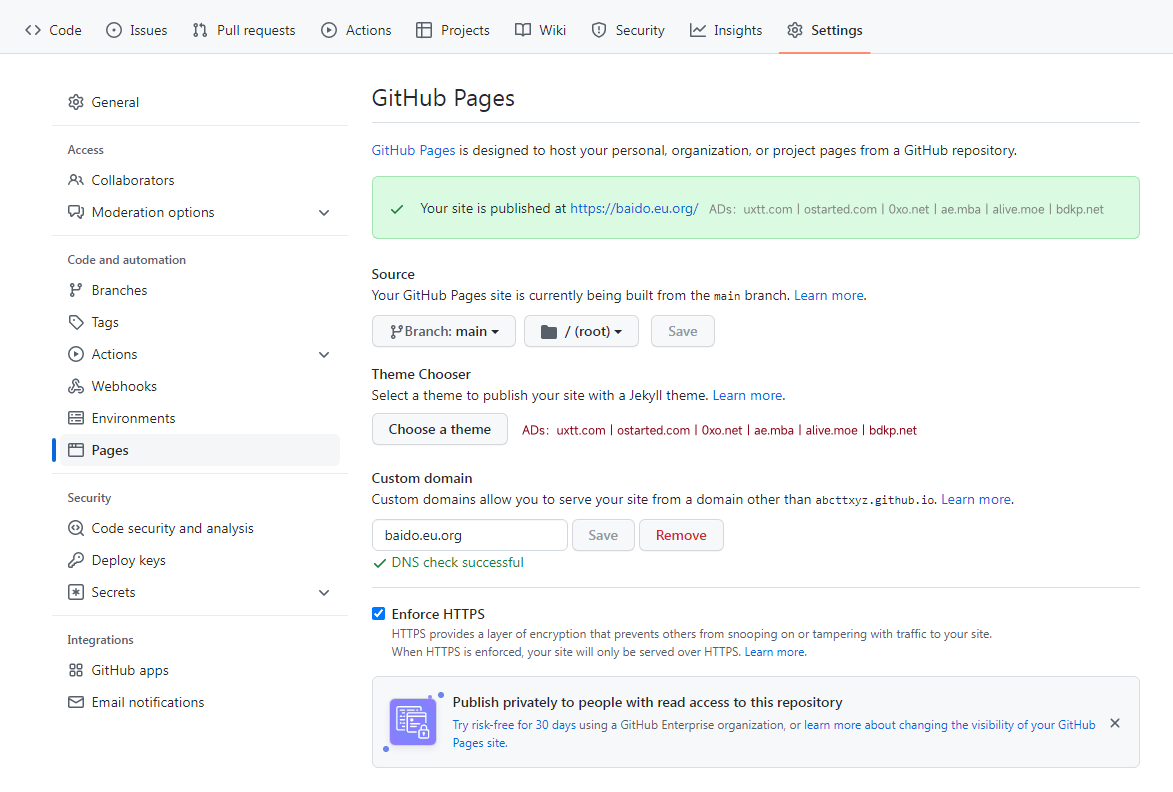
Task: Click the Actions play icon in sidebar
Action: (x=76, y=354)
